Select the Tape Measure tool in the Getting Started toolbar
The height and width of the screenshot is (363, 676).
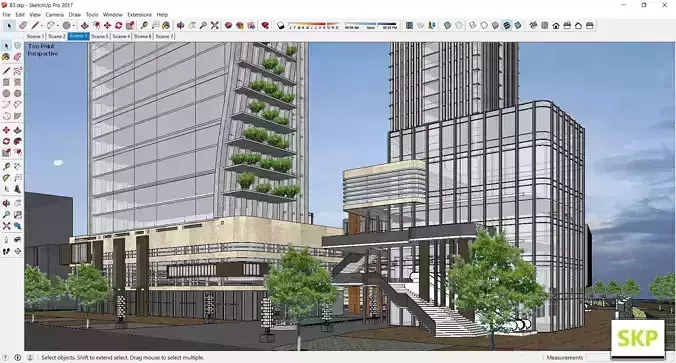144,25
